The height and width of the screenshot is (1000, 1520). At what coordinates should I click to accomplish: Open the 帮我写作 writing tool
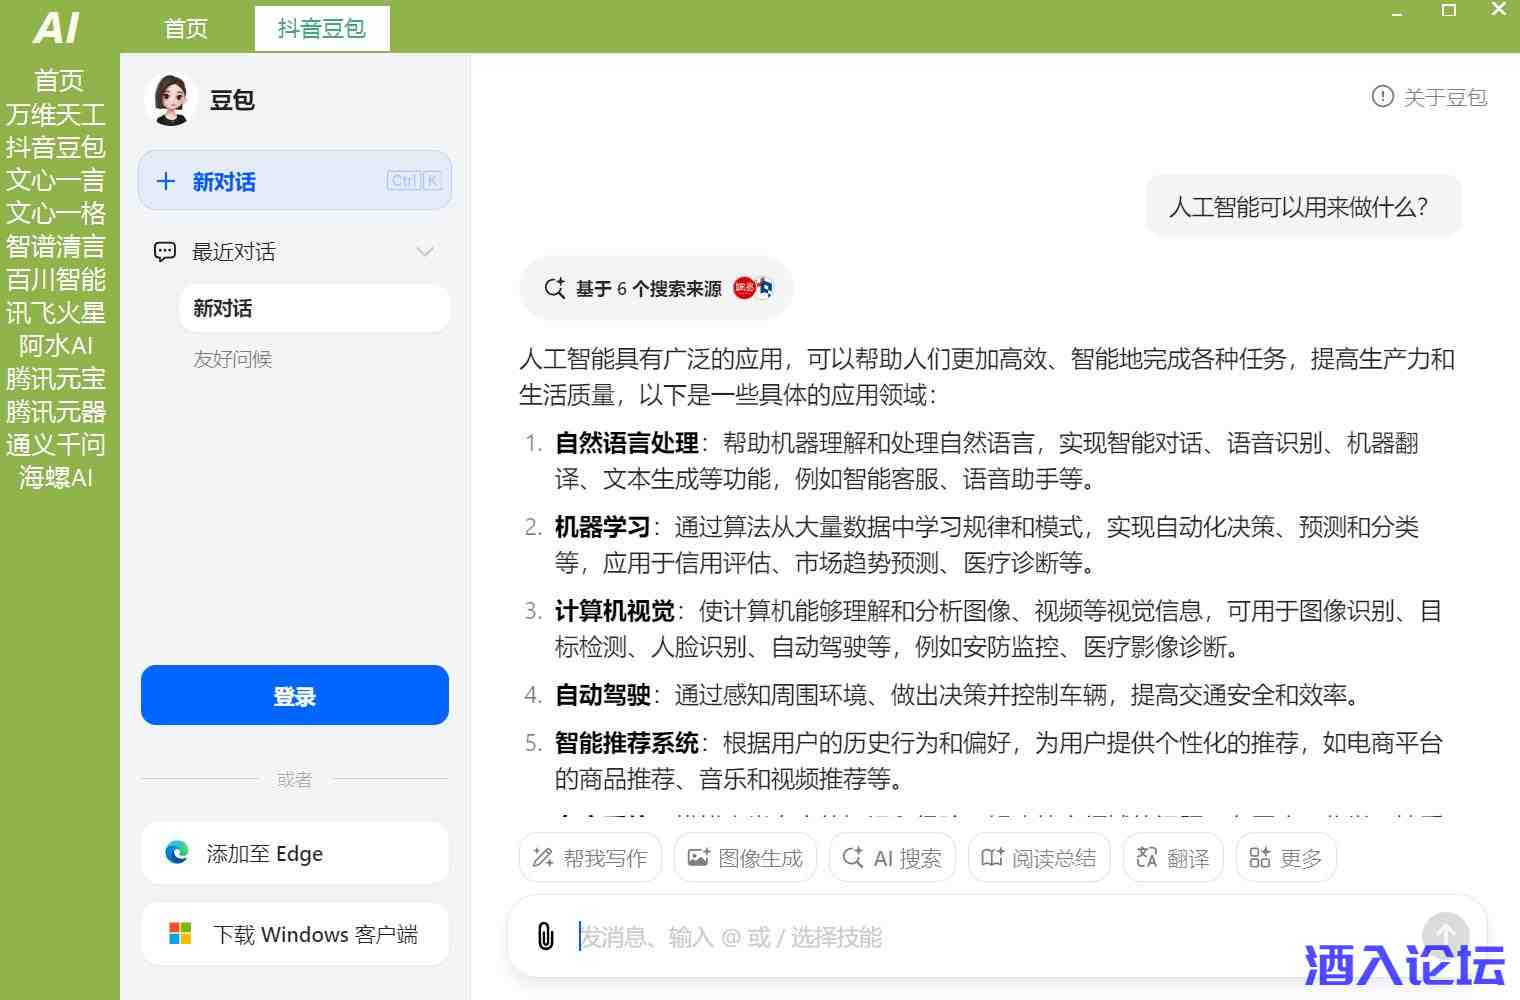590,858
